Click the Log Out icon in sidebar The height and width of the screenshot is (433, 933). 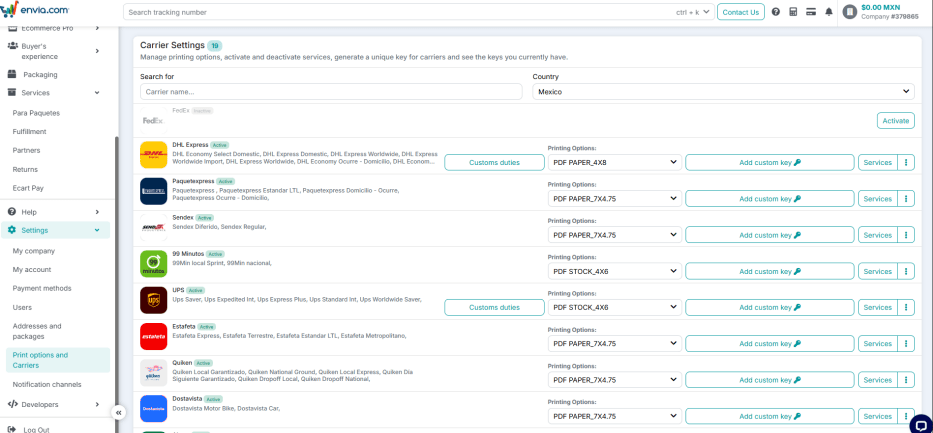click(11, 429)
